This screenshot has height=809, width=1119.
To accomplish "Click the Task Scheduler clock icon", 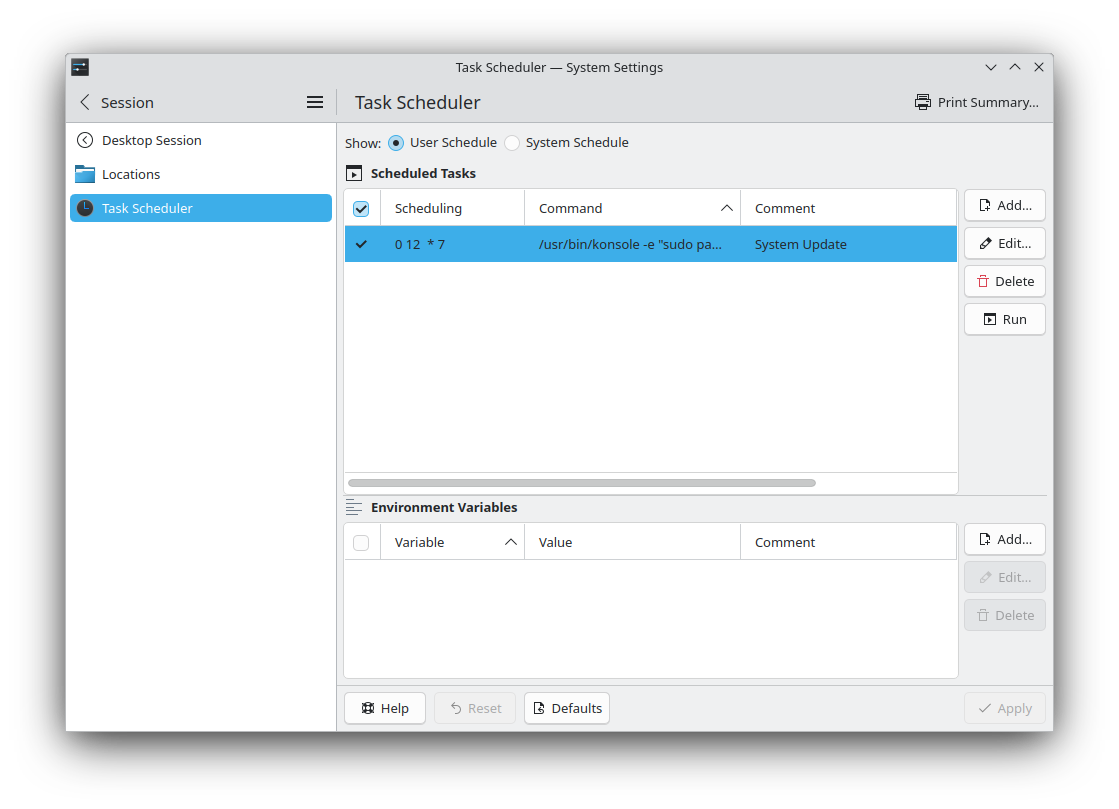I will coord(85,208).
